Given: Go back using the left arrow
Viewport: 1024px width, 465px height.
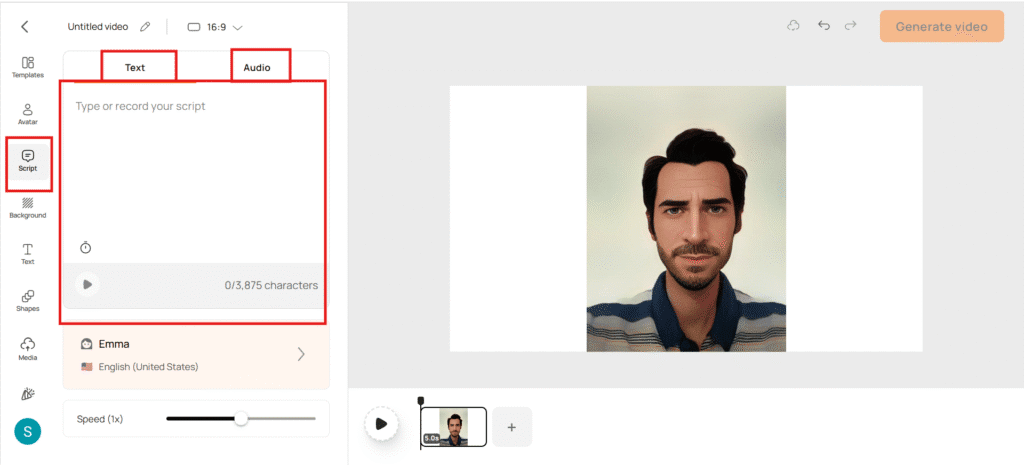Looking at the screenshot, I should click(25, 27).
